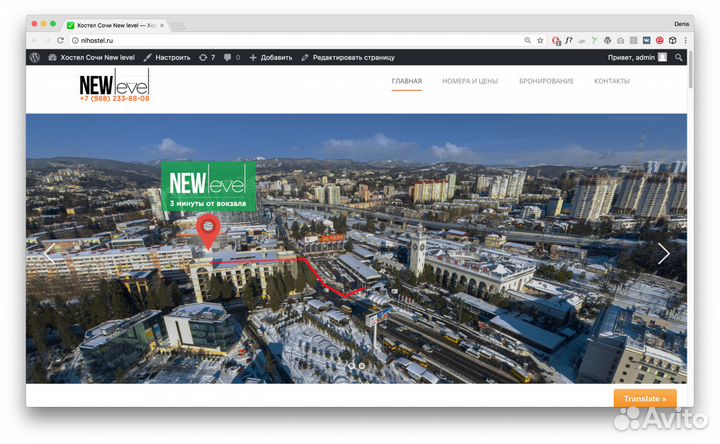720x444 pixels.
Task: Go to previous slide with left arrow
Action: point(49,254)
